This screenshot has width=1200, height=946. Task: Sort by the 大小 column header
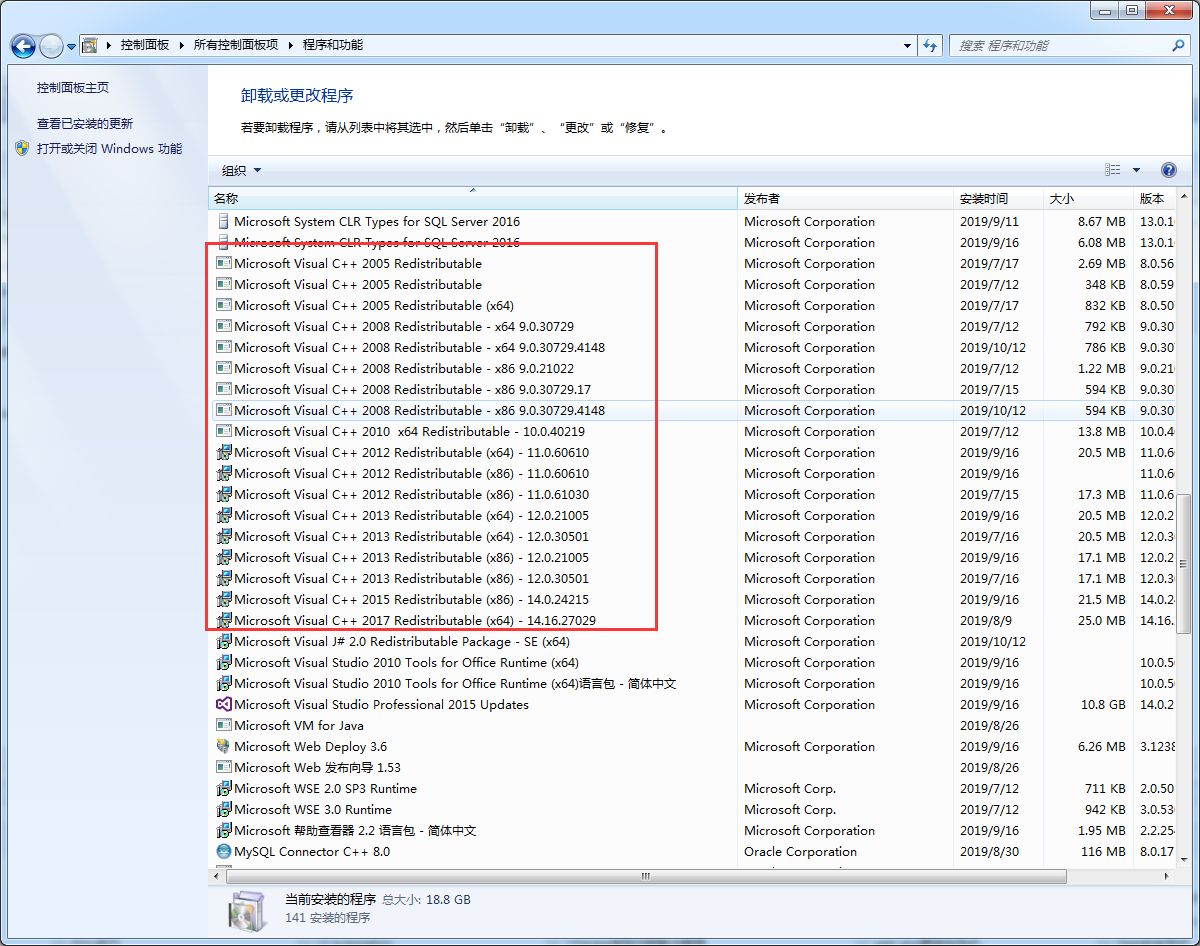(1088, 199)
